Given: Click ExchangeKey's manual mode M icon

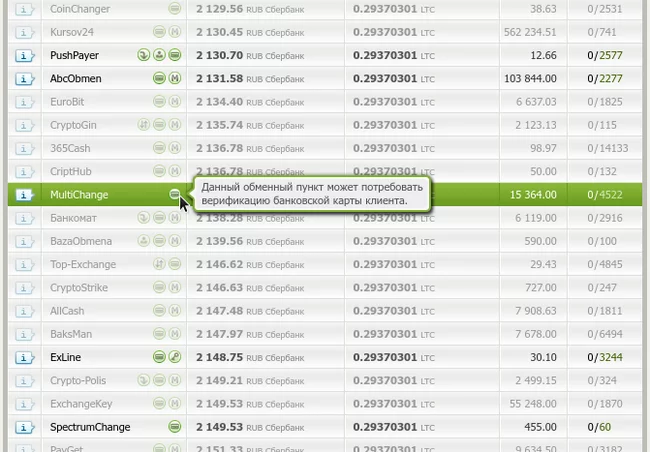Looking at the screenshot, I should pos(175,403).
